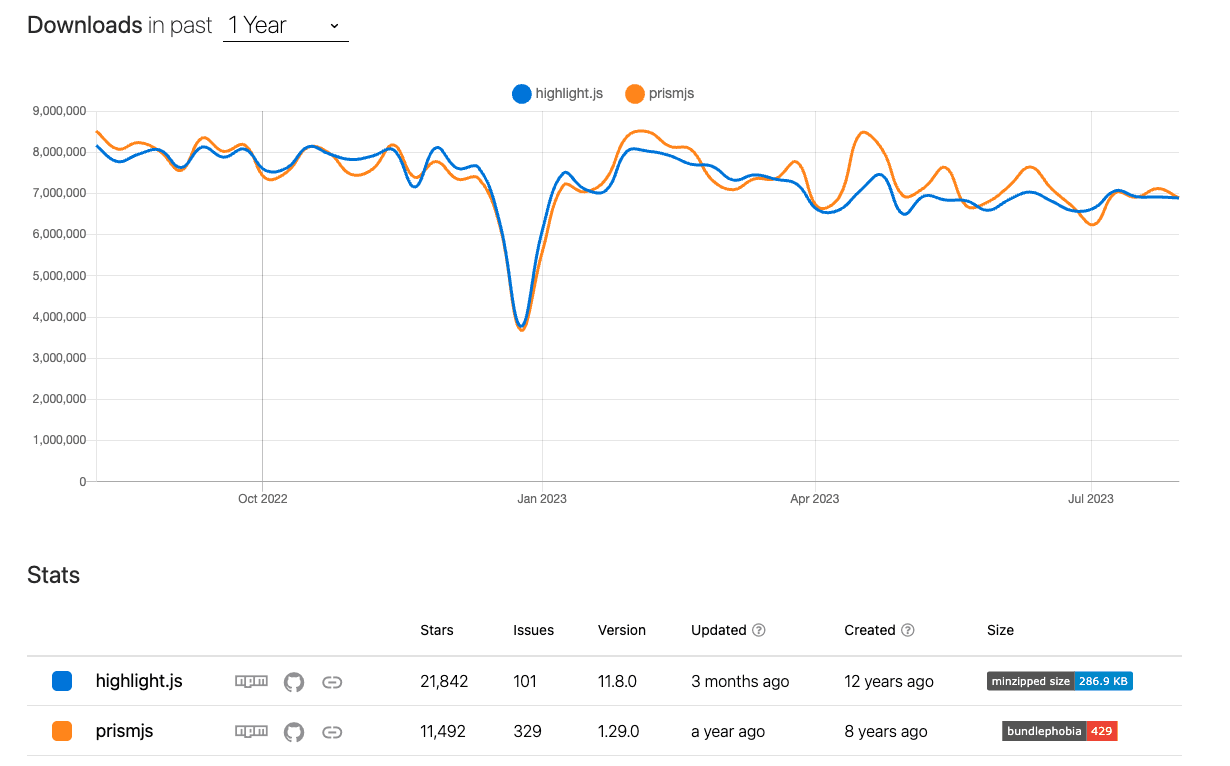Open npm page icon for highlight.js
The image size is (1230, 766).
click(251, 681)
